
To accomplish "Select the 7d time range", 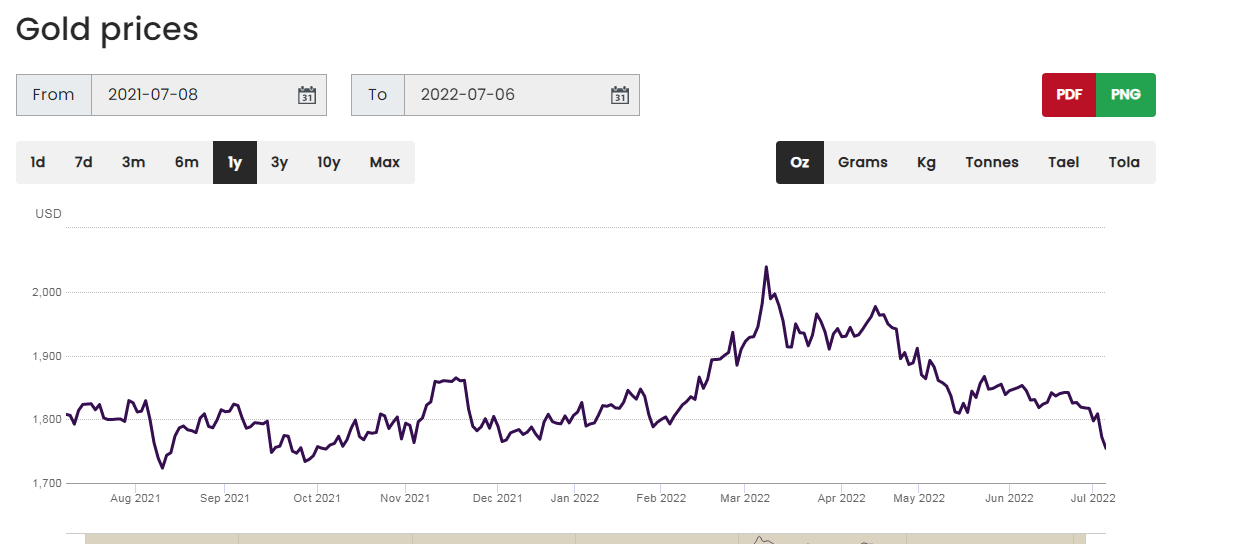I will point(83,162).
